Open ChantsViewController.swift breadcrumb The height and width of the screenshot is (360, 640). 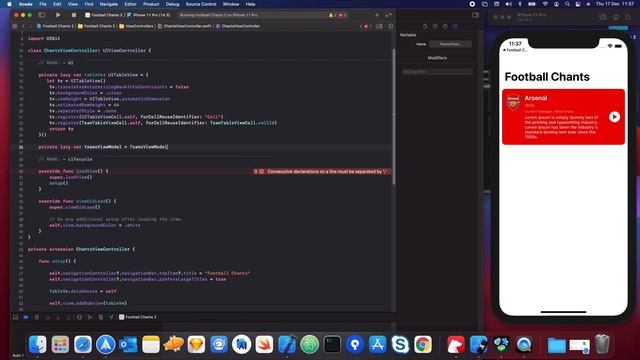pos(184,26)
